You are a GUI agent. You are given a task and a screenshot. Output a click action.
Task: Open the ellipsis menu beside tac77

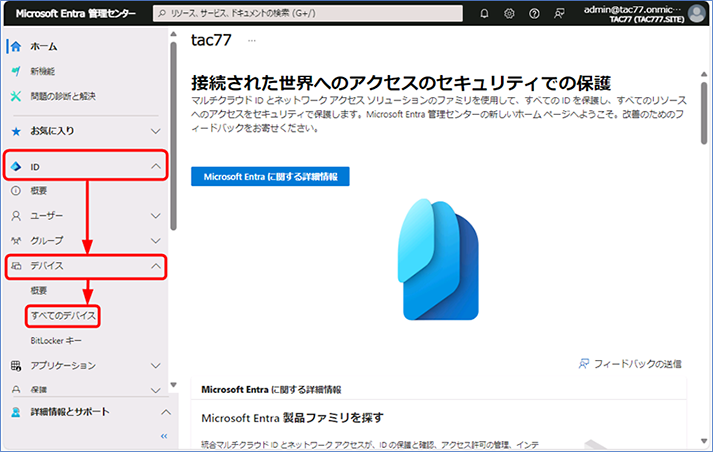[x=251, y=41]
